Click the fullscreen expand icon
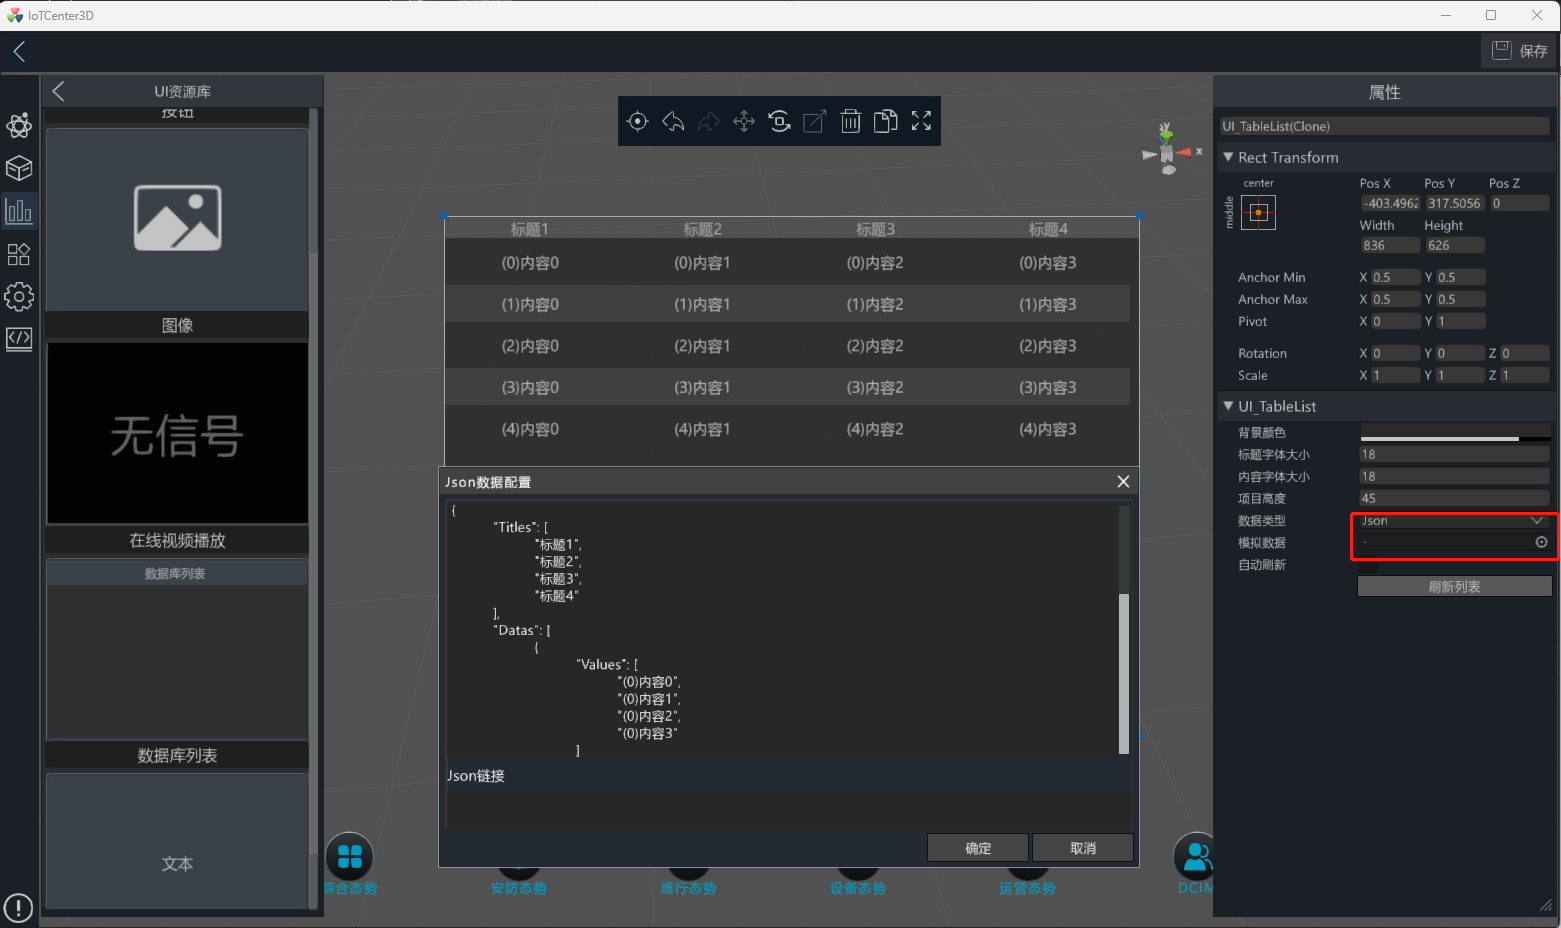The image size is (1561, 928). click(921, 121)
